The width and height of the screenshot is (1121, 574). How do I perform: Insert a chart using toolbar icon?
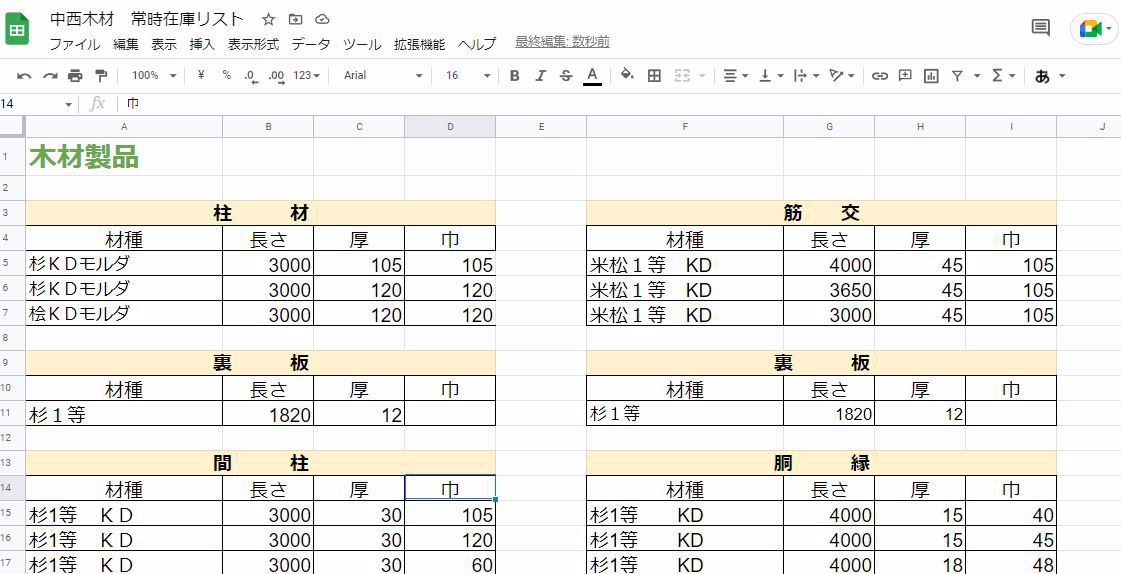[x=932, y=76]
